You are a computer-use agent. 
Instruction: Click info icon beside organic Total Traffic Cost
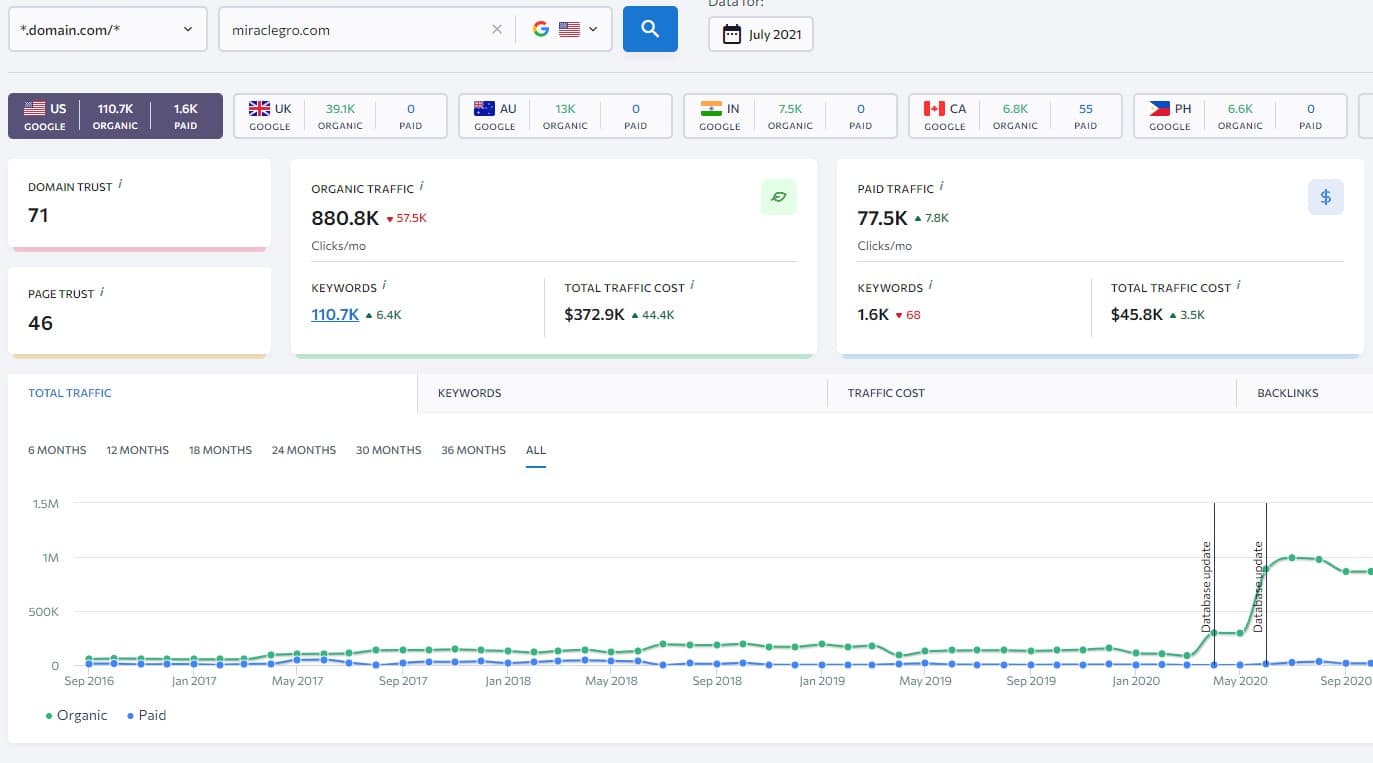pos(692,285)
